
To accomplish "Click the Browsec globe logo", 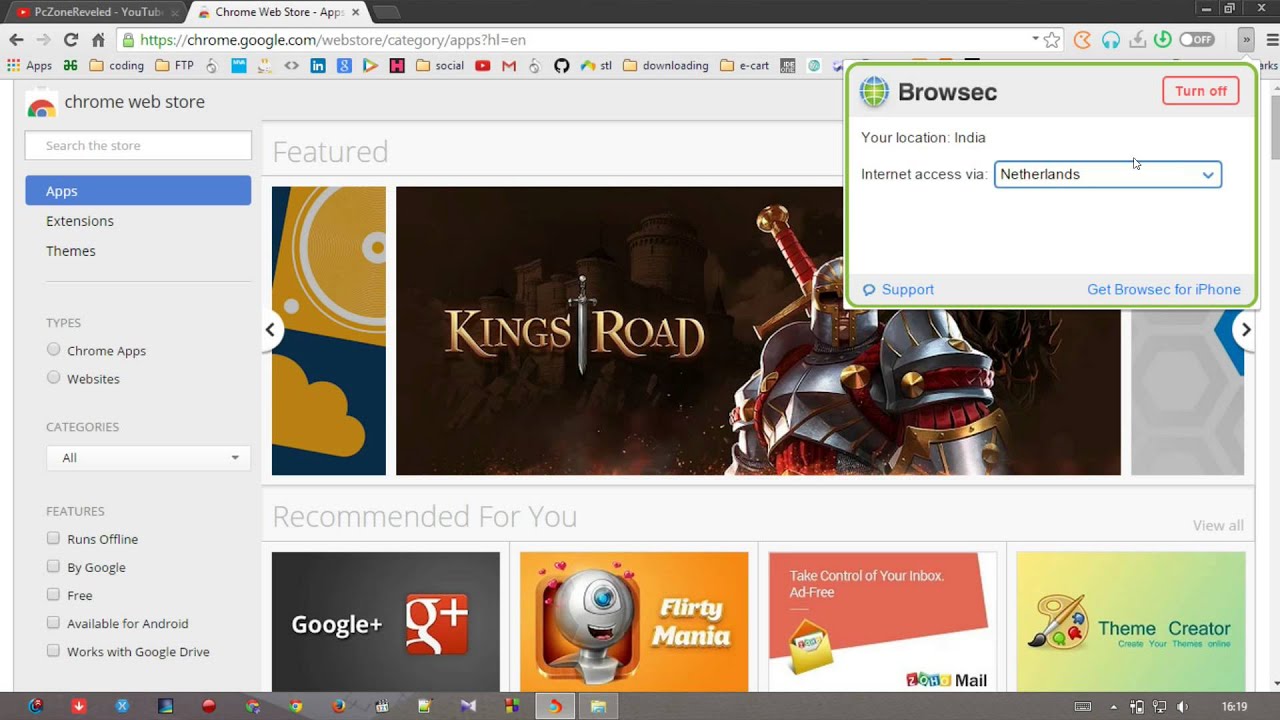I will 874,91.
